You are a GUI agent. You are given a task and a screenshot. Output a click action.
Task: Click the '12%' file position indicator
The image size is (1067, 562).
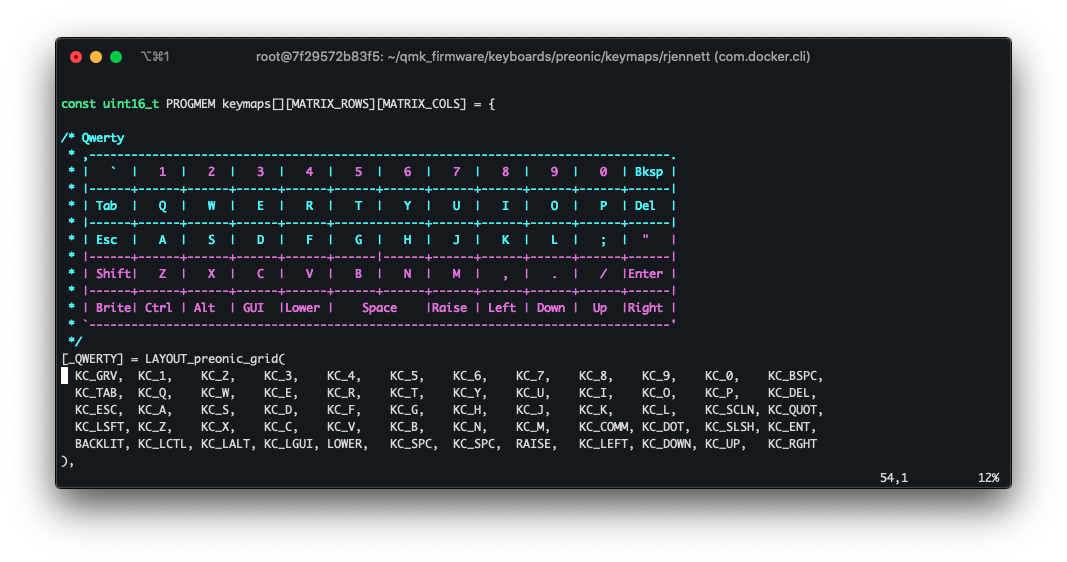[988, 478]
